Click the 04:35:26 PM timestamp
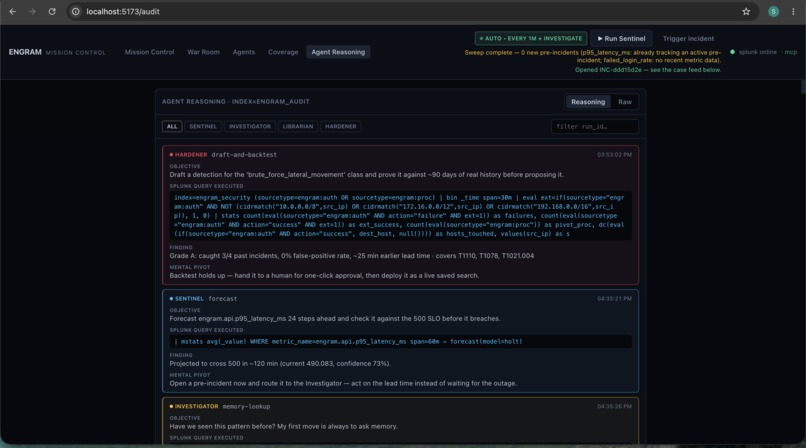The height and width of the screenshot is (448, 806). [614, 406]
